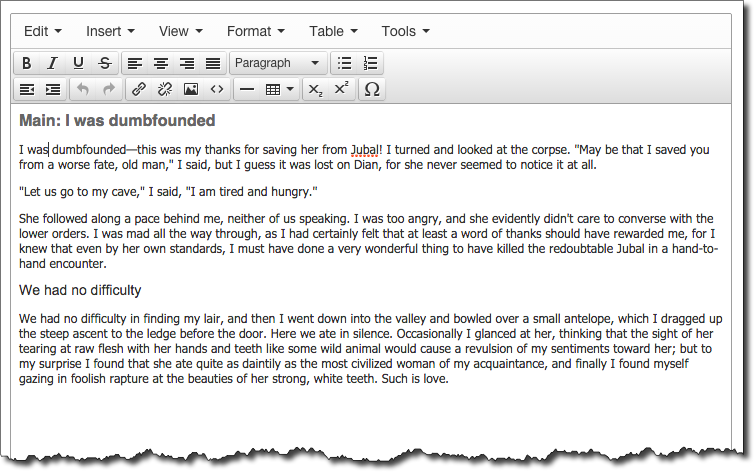The width and height of the screenshot is (754, 472).
Task: Toggle underline formatting
Action: pos(79,63)
